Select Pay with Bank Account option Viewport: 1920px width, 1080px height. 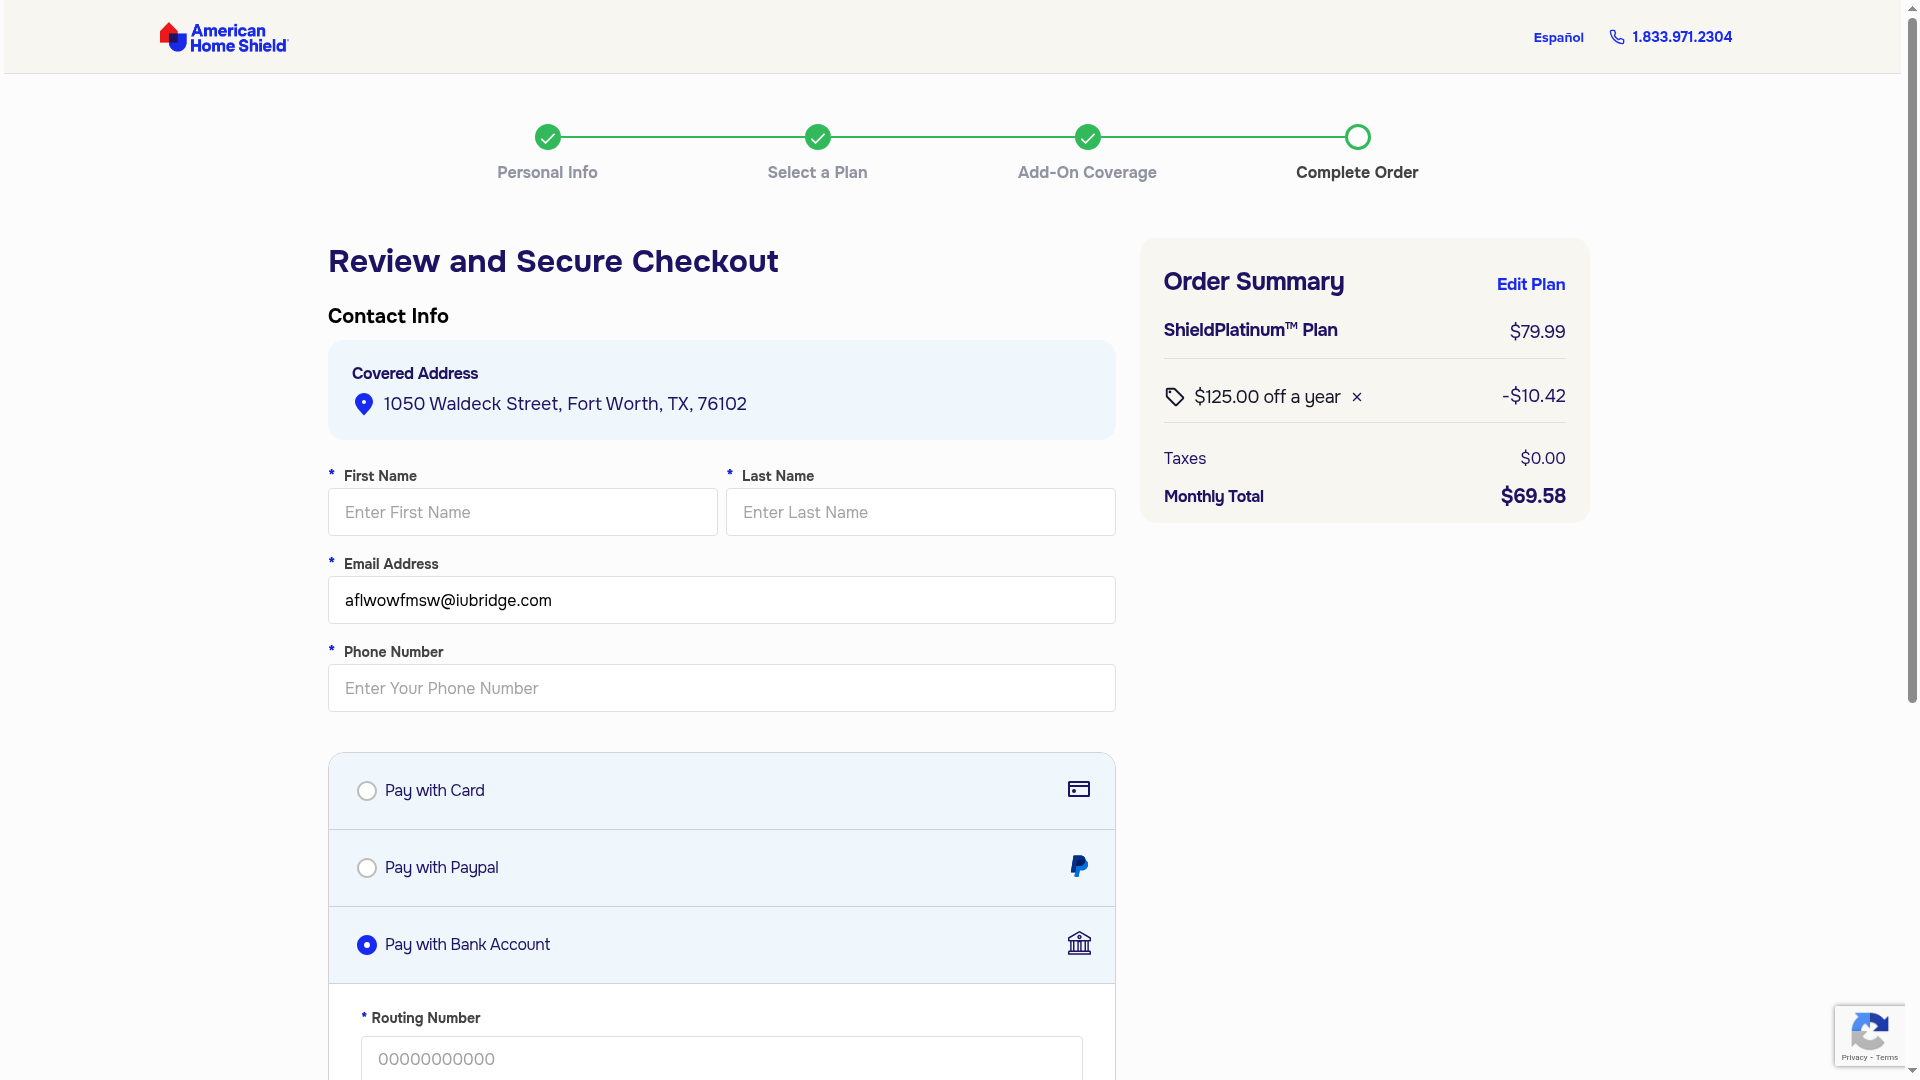(367, 945)
